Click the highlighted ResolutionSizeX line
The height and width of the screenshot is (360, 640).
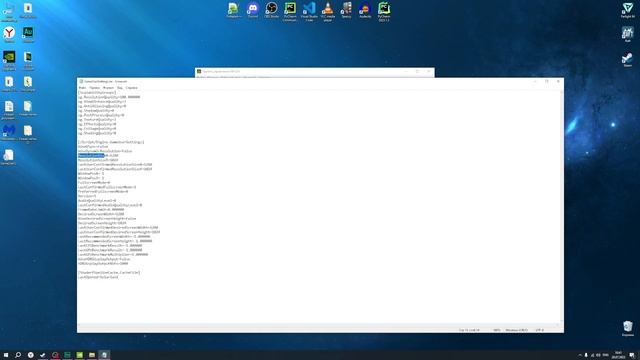pyautogui.click(x=98, y=156)
